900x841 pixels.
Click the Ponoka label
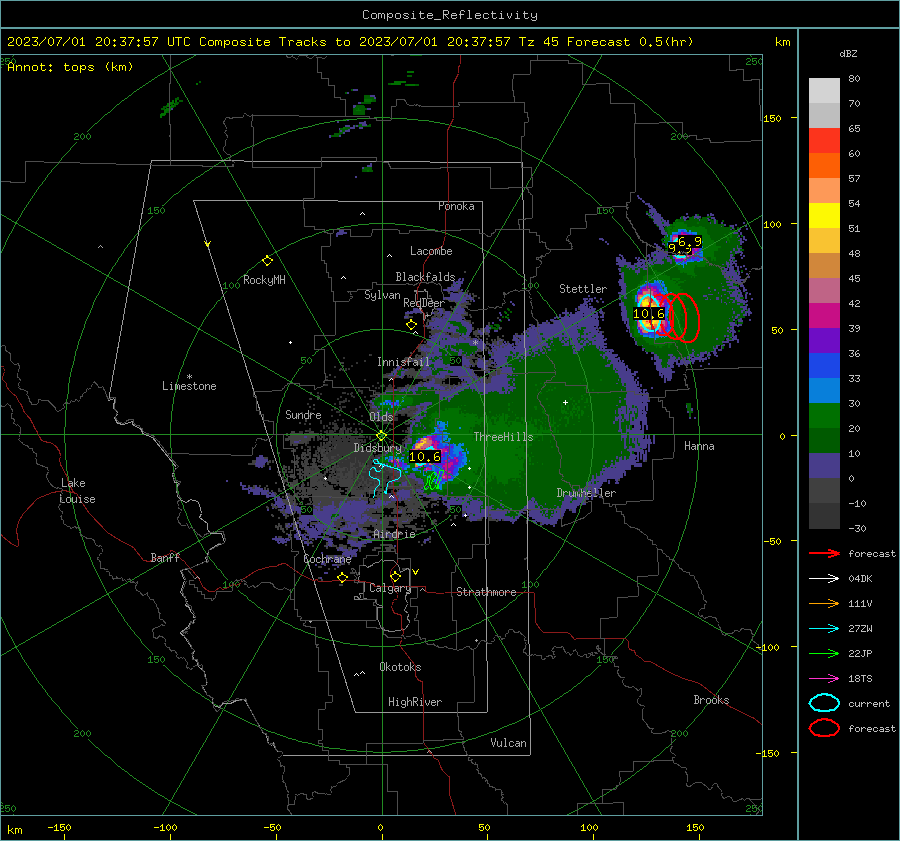[x=456, y=206]
